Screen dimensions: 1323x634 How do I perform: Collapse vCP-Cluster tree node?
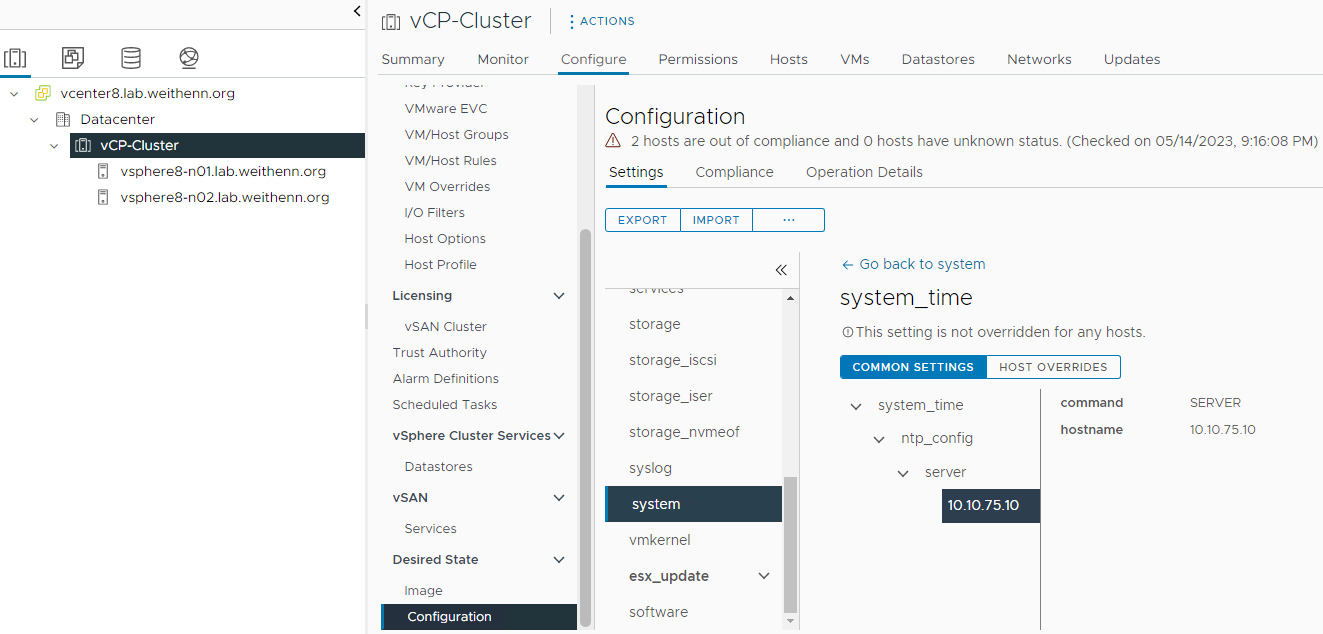(x=55, y=145)
